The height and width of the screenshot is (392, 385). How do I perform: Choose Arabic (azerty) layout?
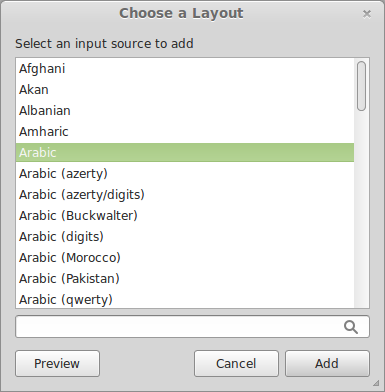coord(185,174)
